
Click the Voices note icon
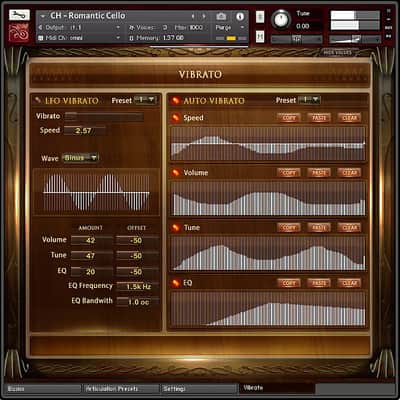(132, 27)
